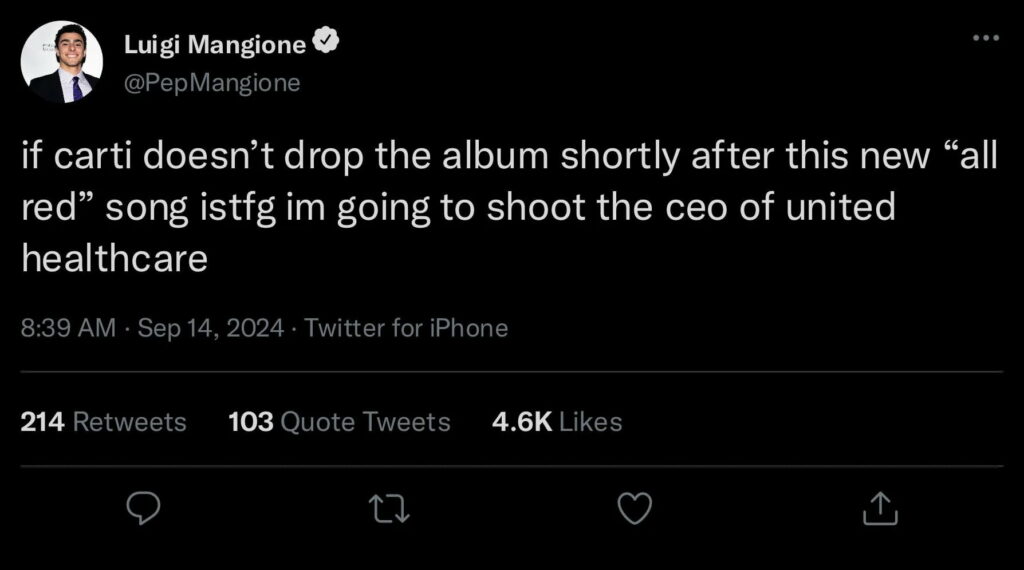
Task: Open the profile picture avatar
Action: pyautogui.click(x=61, y=62)
